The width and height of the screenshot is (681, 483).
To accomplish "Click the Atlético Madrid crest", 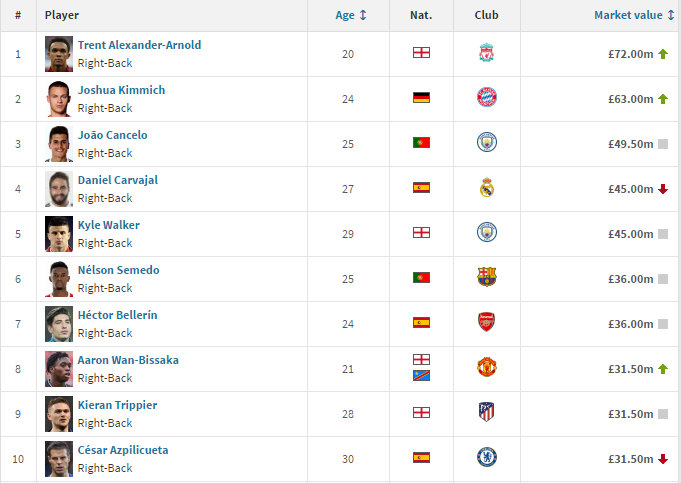I will (486, 412).
